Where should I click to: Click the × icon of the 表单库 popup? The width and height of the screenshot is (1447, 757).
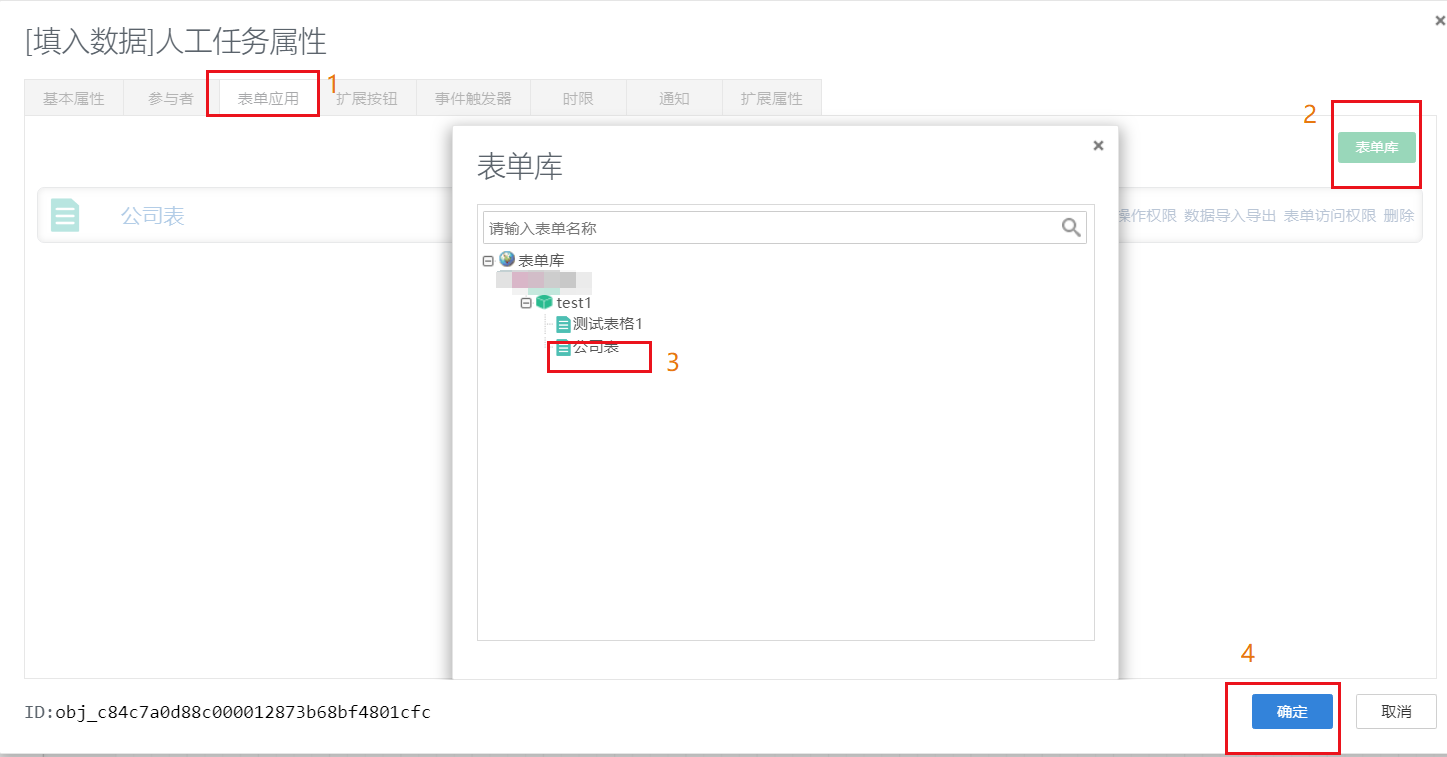[x=1097, y=145]
